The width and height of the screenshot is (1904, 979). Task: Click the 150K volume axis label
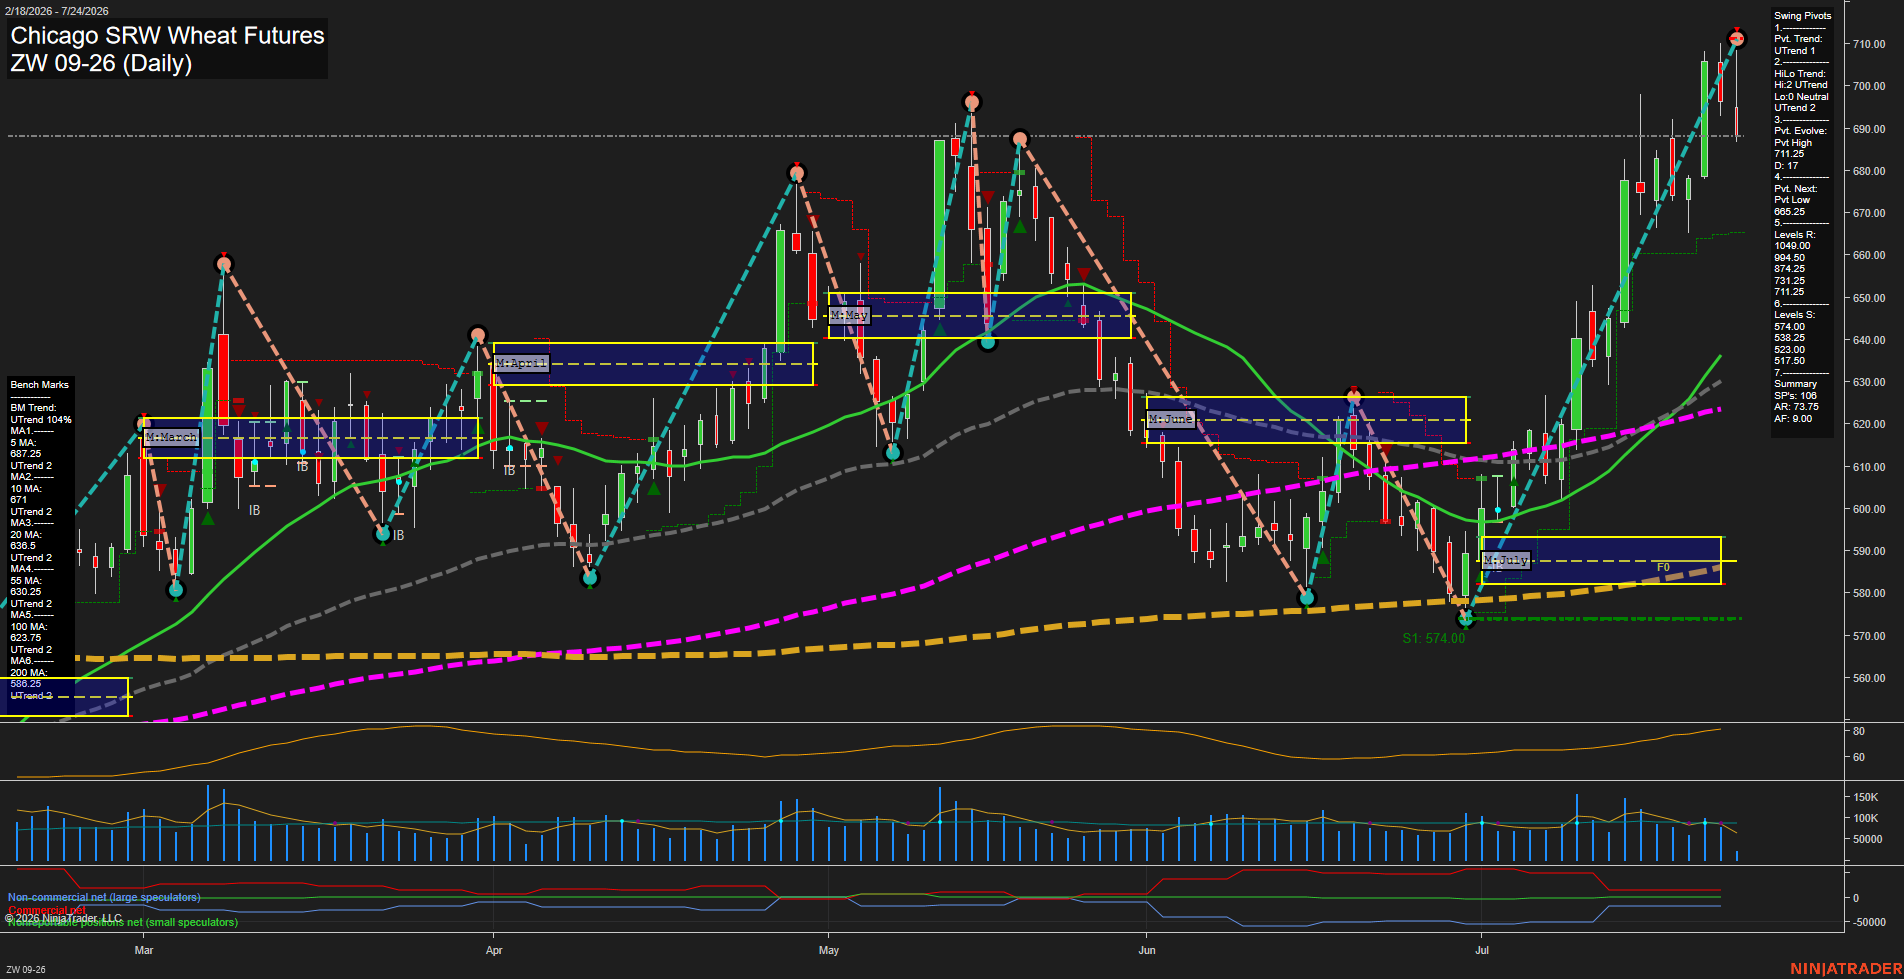pos(1866,797)
